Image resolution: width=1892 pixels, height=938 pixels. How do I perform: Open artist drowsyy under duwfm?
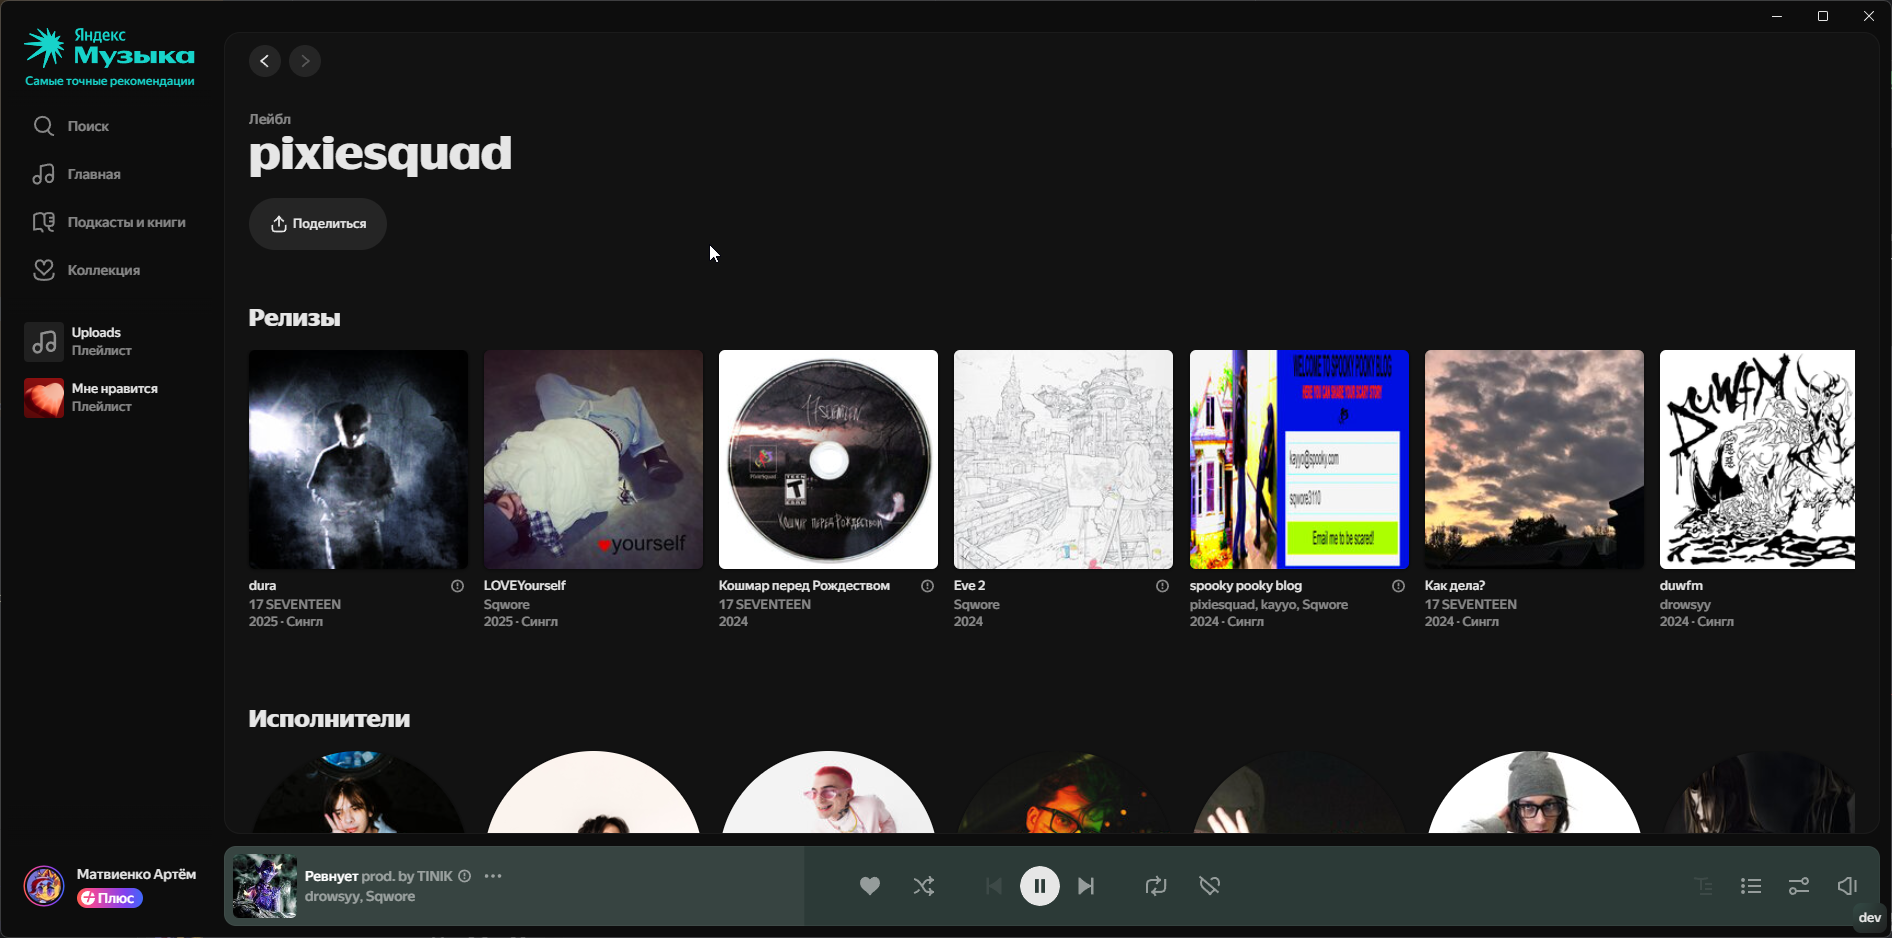[1685, 604]
